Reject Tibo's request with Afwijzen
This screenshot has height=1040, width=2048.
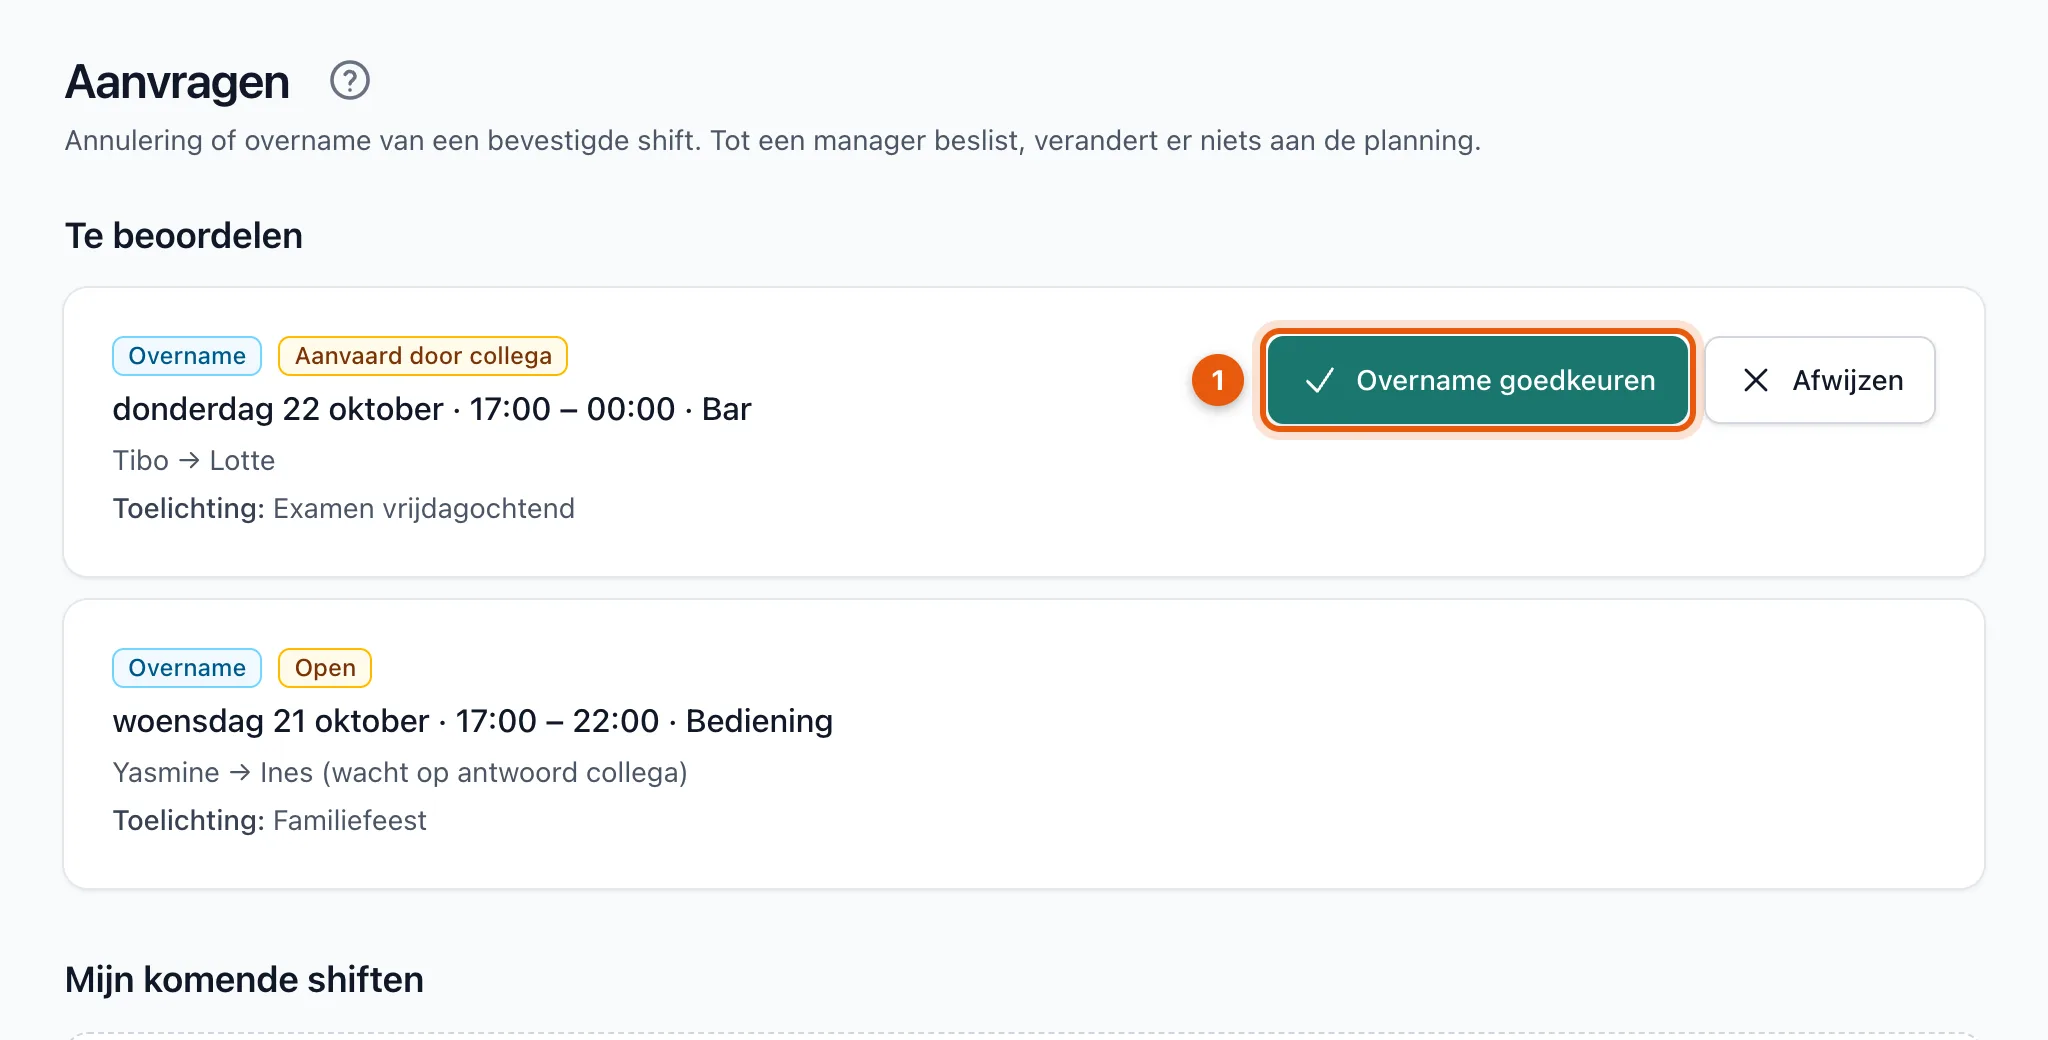1820,380
